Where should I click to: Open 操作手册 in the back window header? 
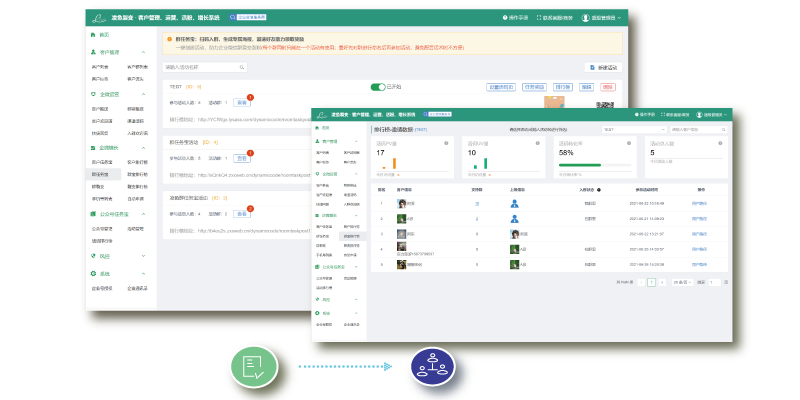click(x=518, y=18)
